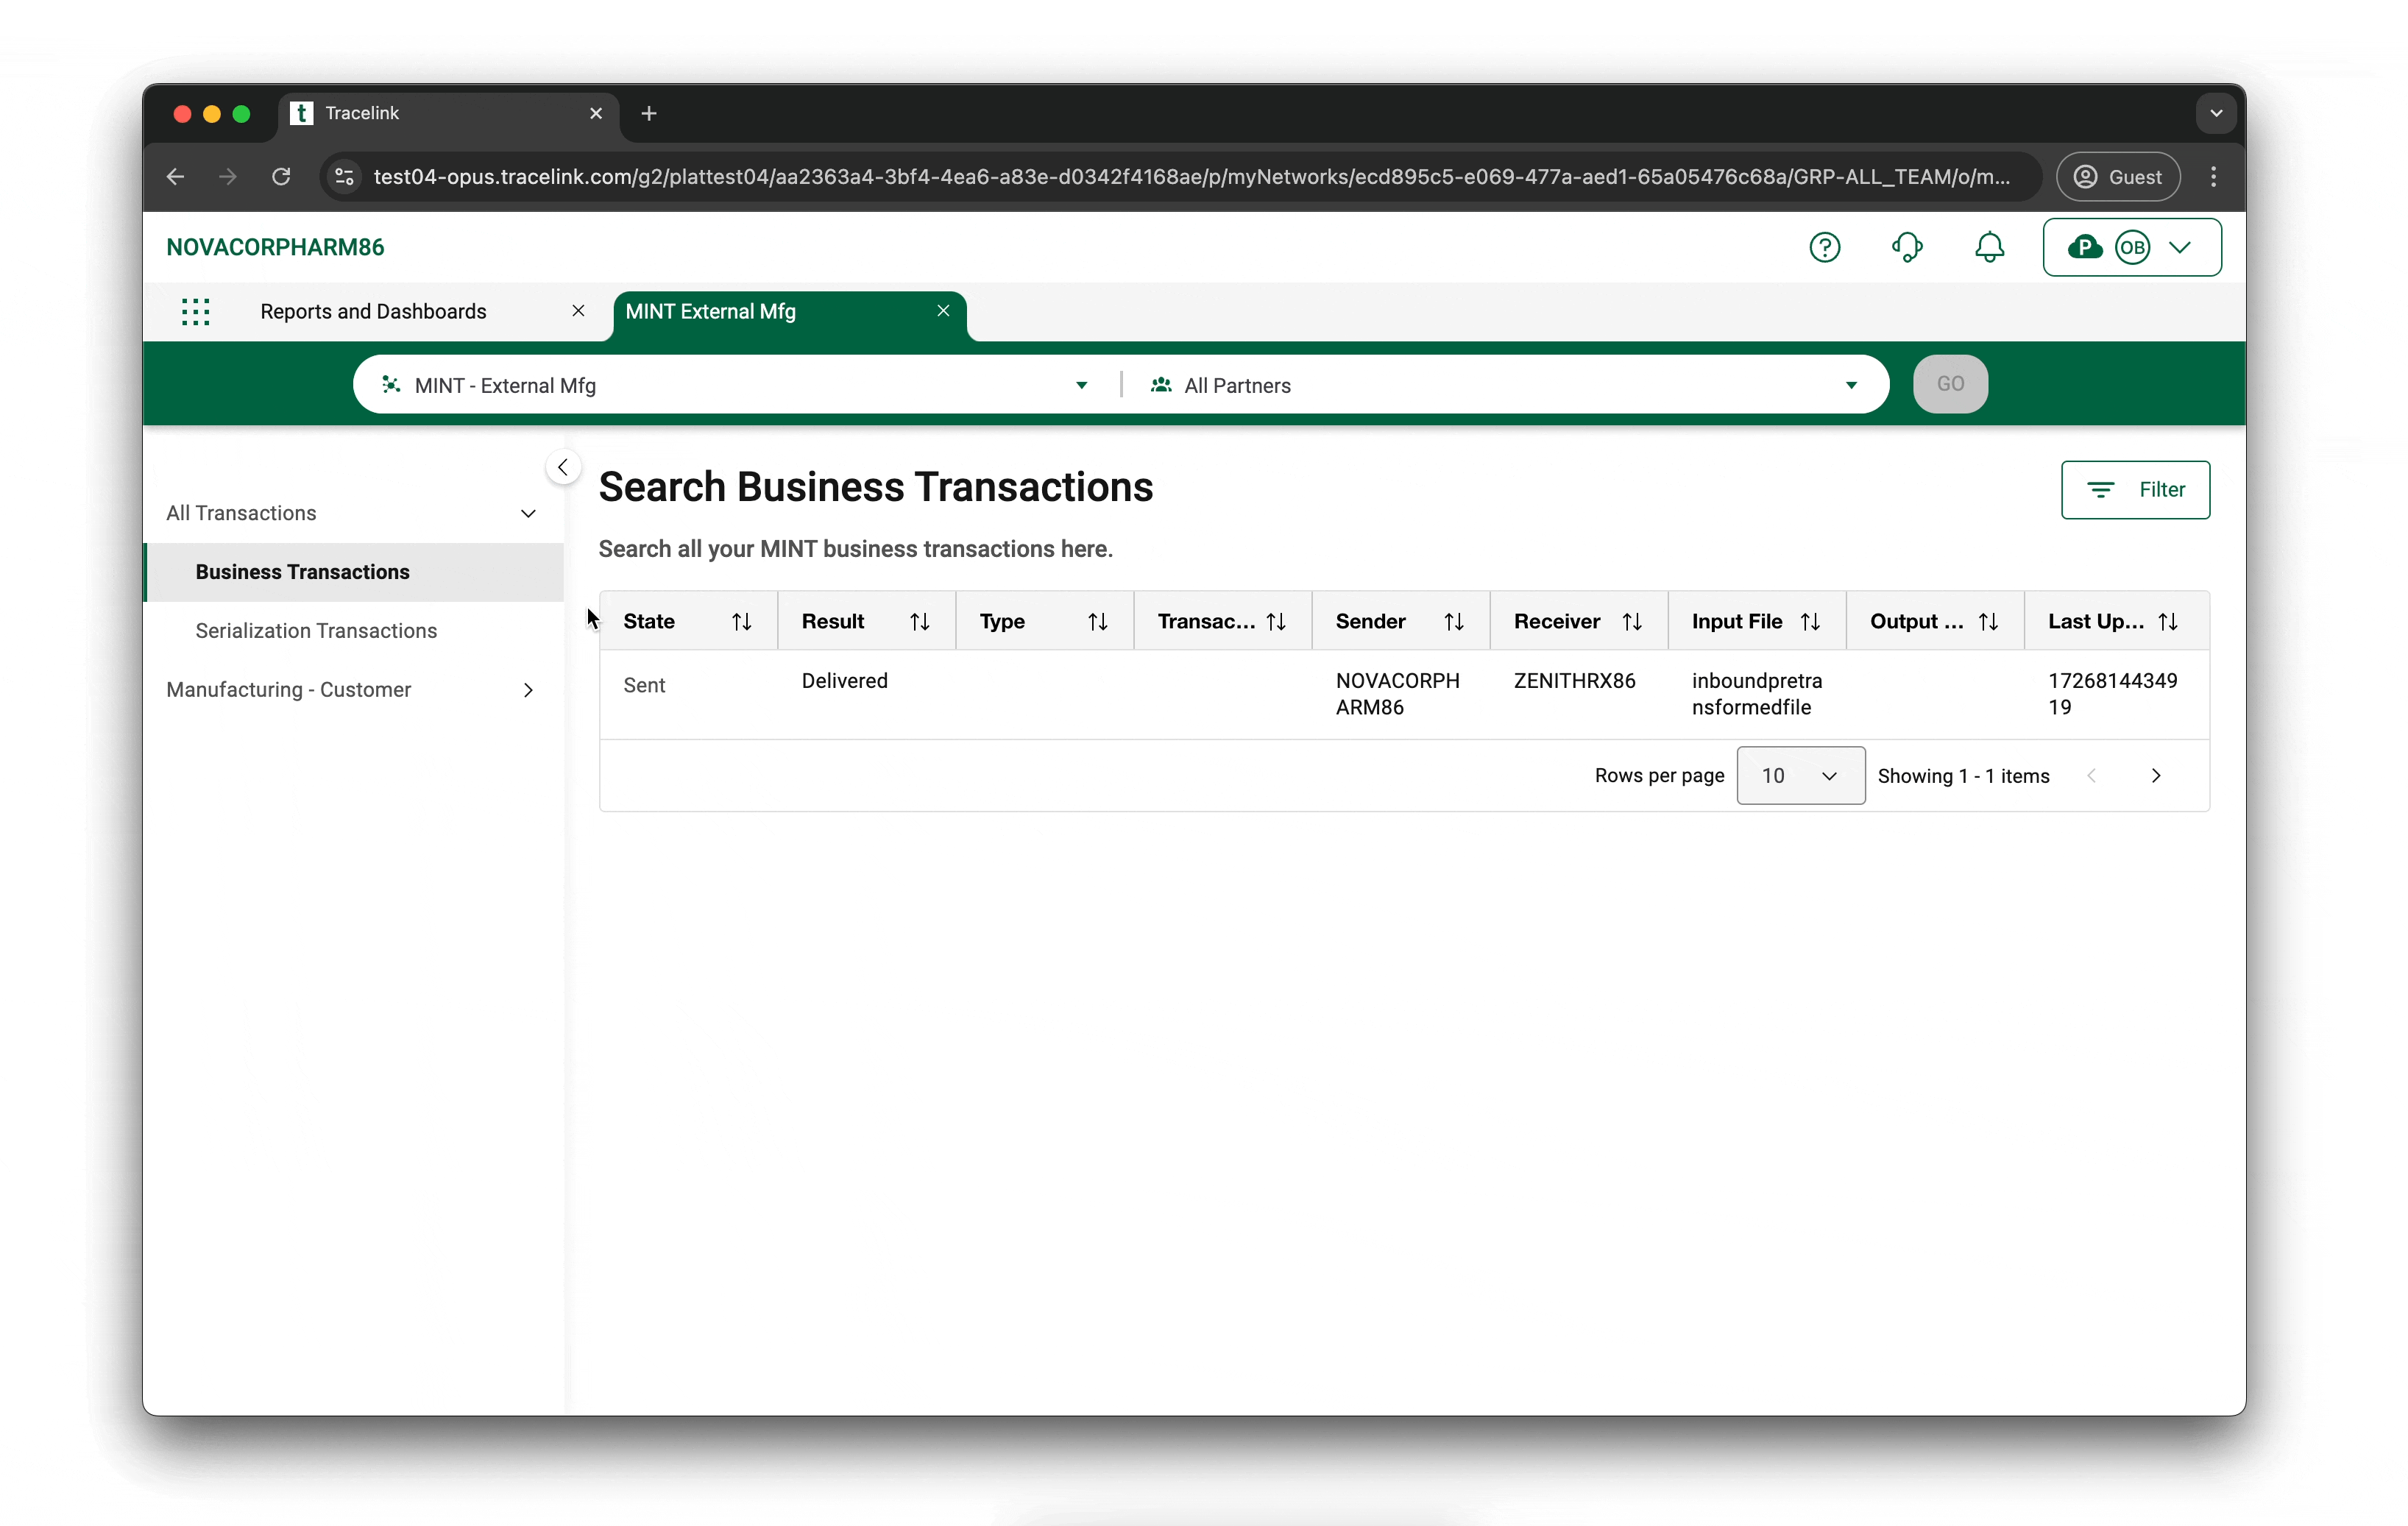Go to next page of results
This screenshot has width=2408, height=1526.
pos(2155,776)
